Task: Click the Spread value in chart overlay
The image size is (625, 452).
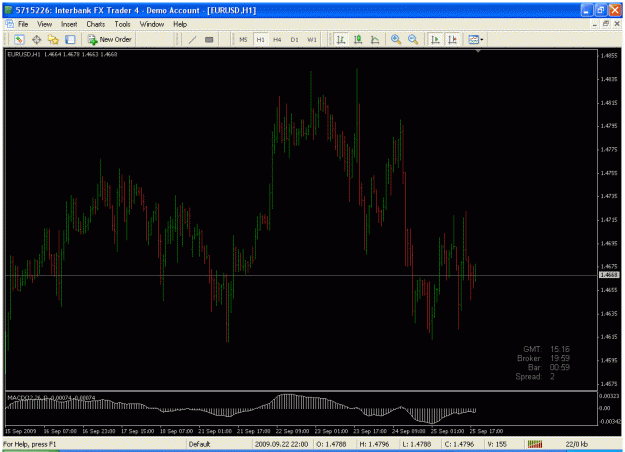Action: click(552, 376)
